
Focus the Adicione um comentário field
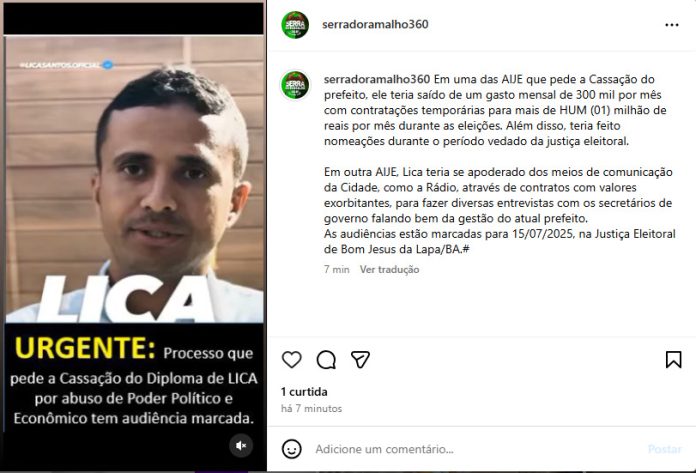475,449
